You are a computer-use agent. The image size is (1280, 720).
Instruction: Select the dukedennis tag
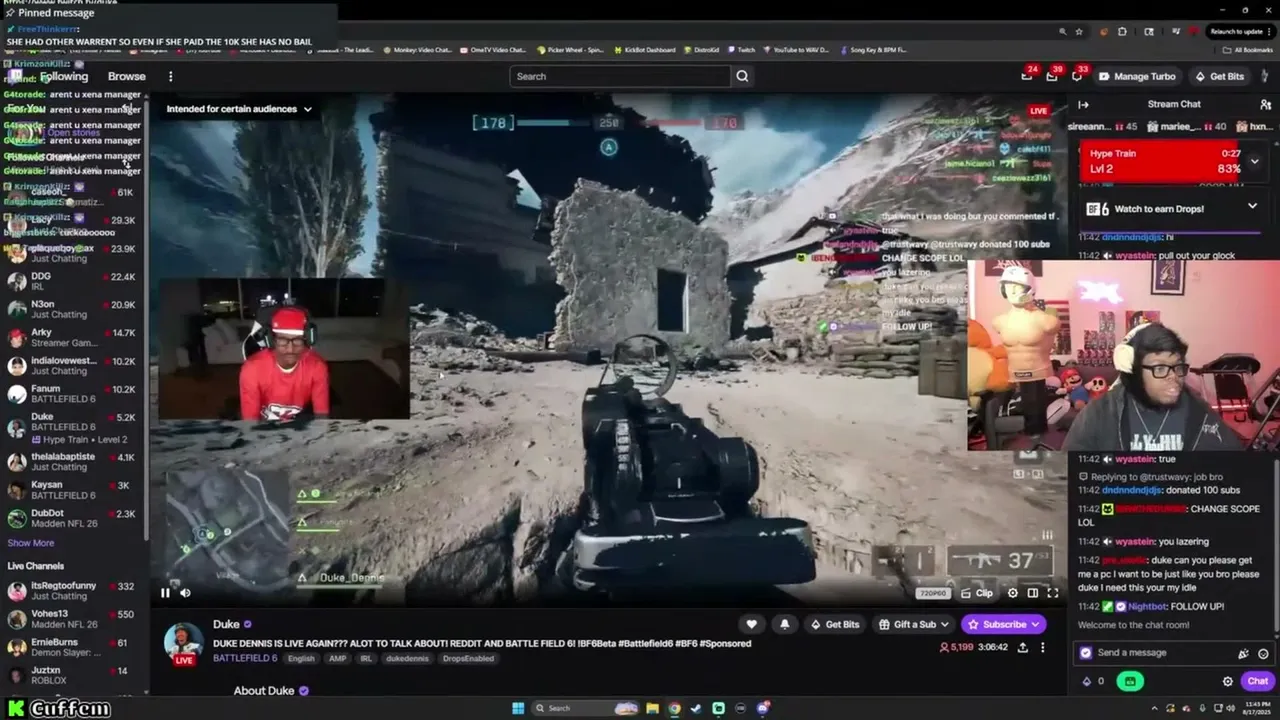[408, 659]
